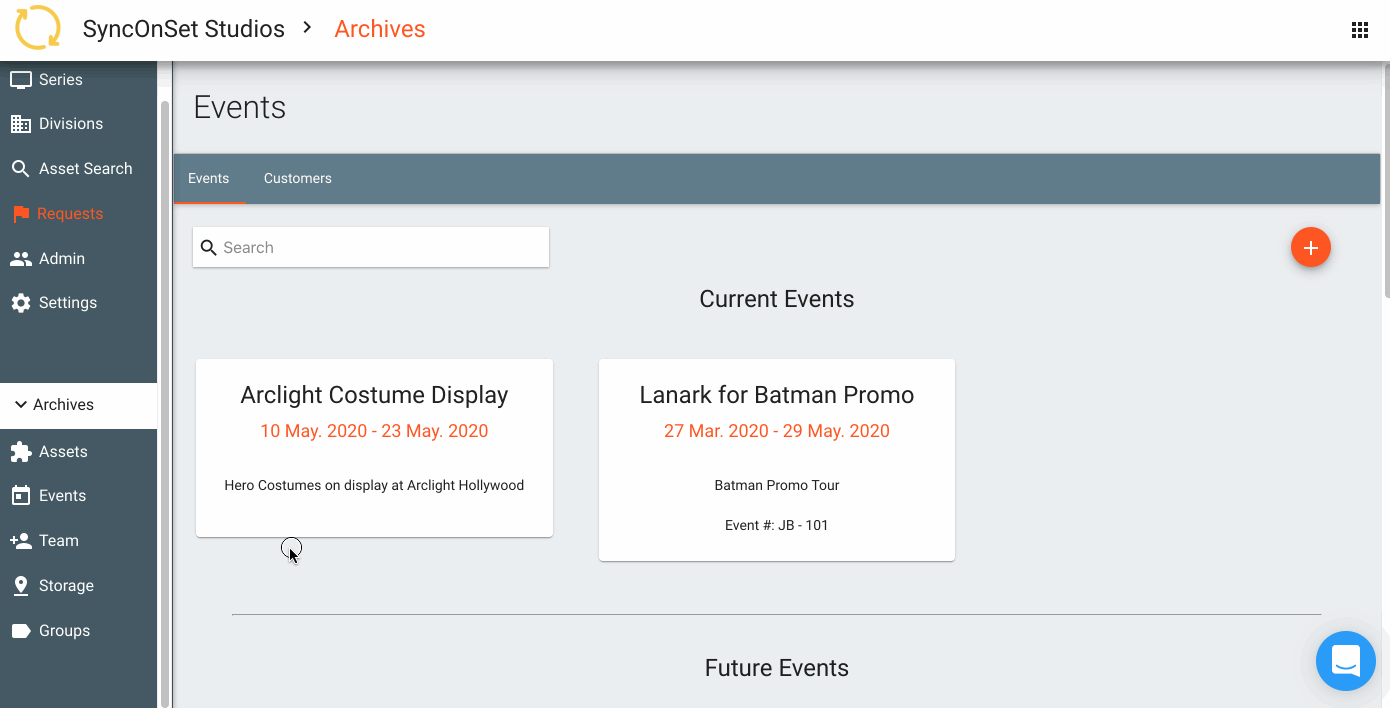Click the Archives breadcrumb link
The image size is (1390, 708).
(380, 29)
